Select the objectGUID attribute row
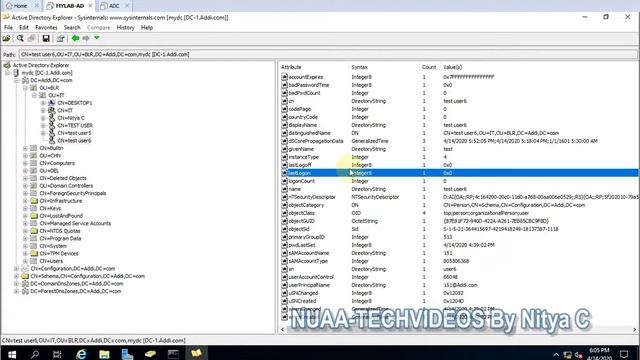640x360 pixels. 459,221
